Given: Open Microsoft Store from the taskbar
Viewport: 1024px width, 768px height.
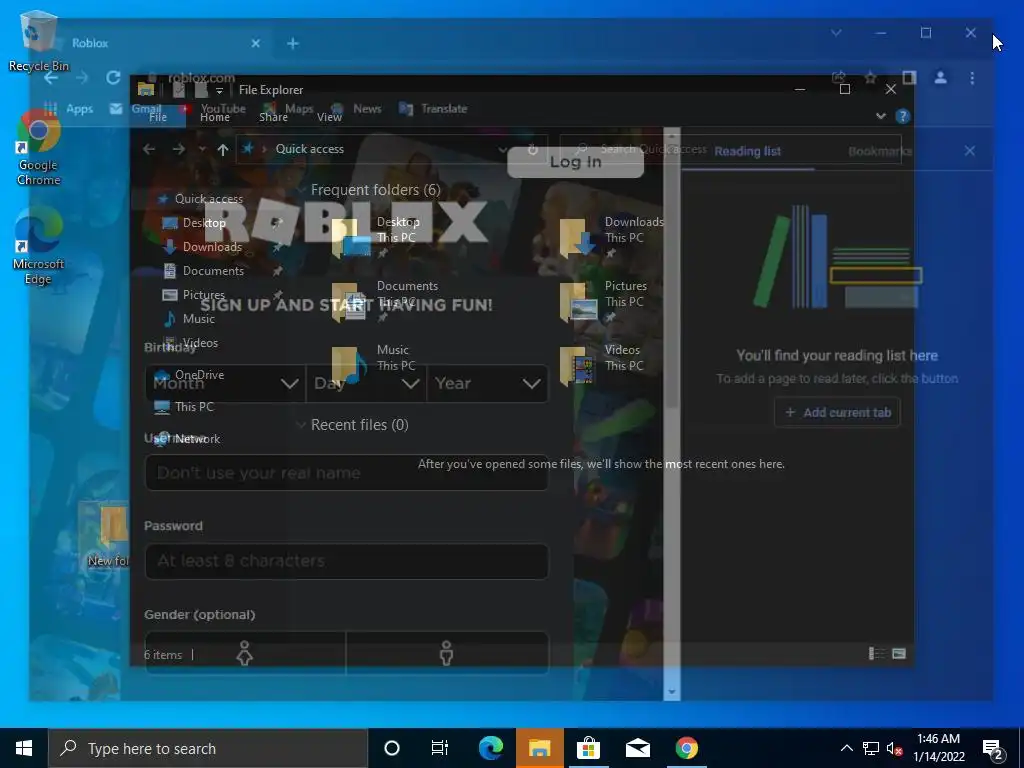Looking at the screenshot, I should click(x=588, y=748).
